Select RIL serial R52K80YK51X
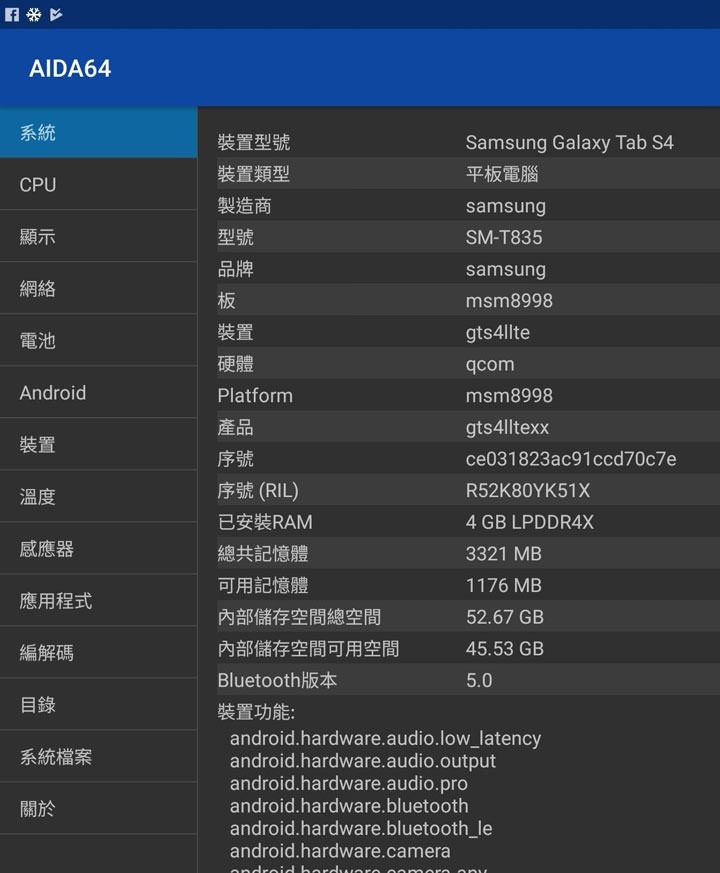720x873 pixels. coord(528,491)
